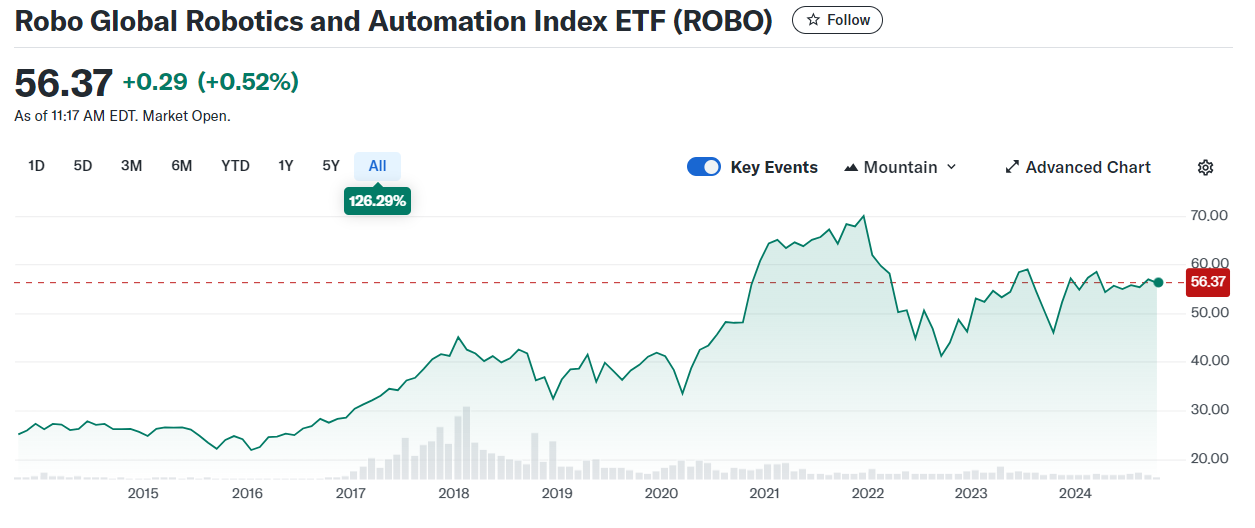The image size is (1255, 528).
Task: Click the 2023 x-axis label
Action: click(x=971, y=493)
